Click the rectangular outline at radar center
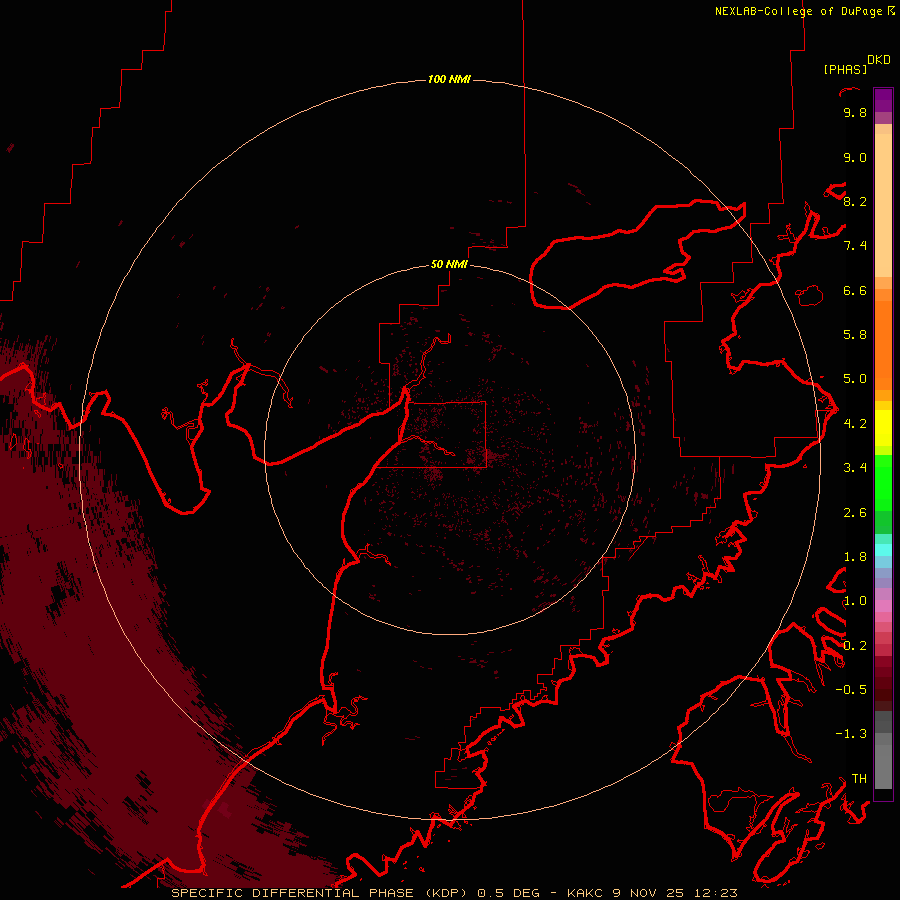The image size is (900, 900). click(431, 435)
